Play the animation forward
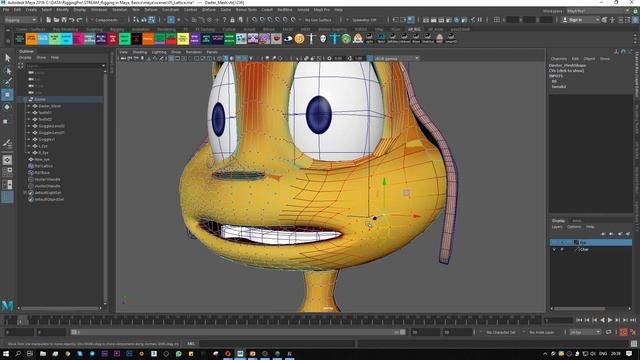Screen dimensions: 640x360 tap(610, 320)
